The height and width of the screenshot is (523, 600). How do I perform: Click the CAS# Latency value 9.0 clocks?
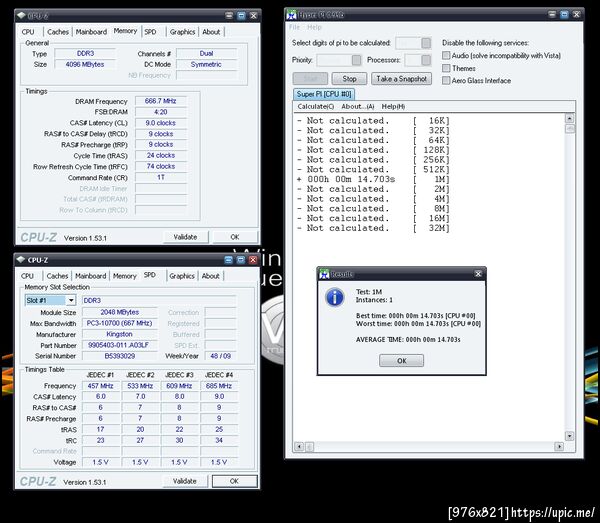tap(161, 123)
